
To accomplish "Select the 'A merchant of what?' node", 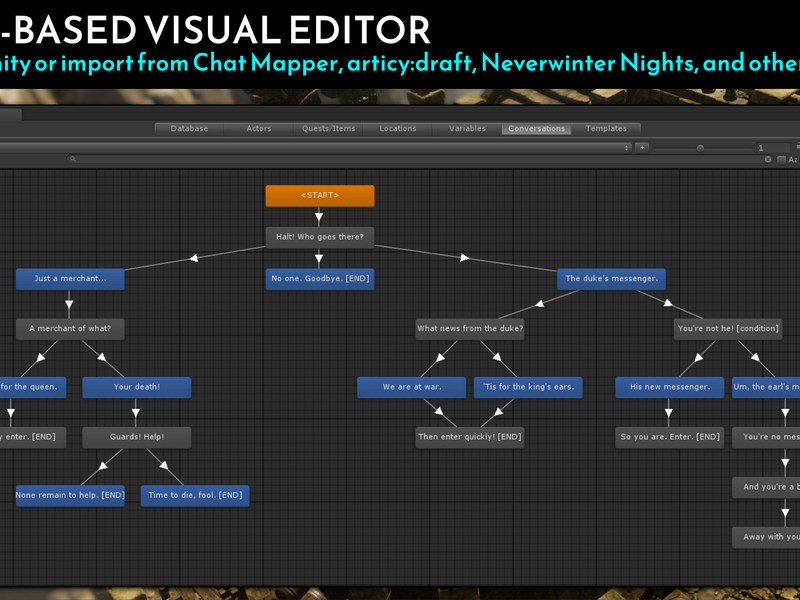I will tap(70, 330).
